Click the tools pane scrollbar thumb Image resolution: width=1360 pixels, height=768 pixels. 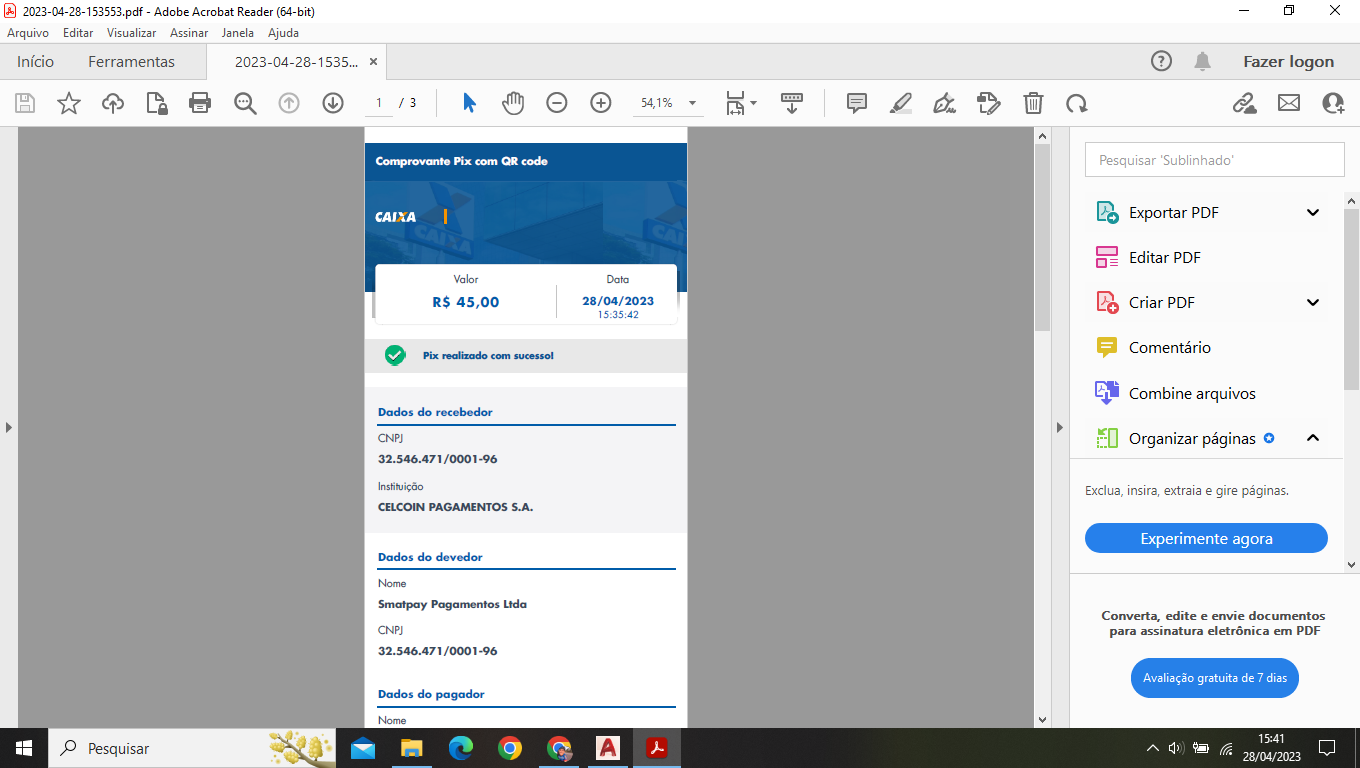click(1352, 297)
